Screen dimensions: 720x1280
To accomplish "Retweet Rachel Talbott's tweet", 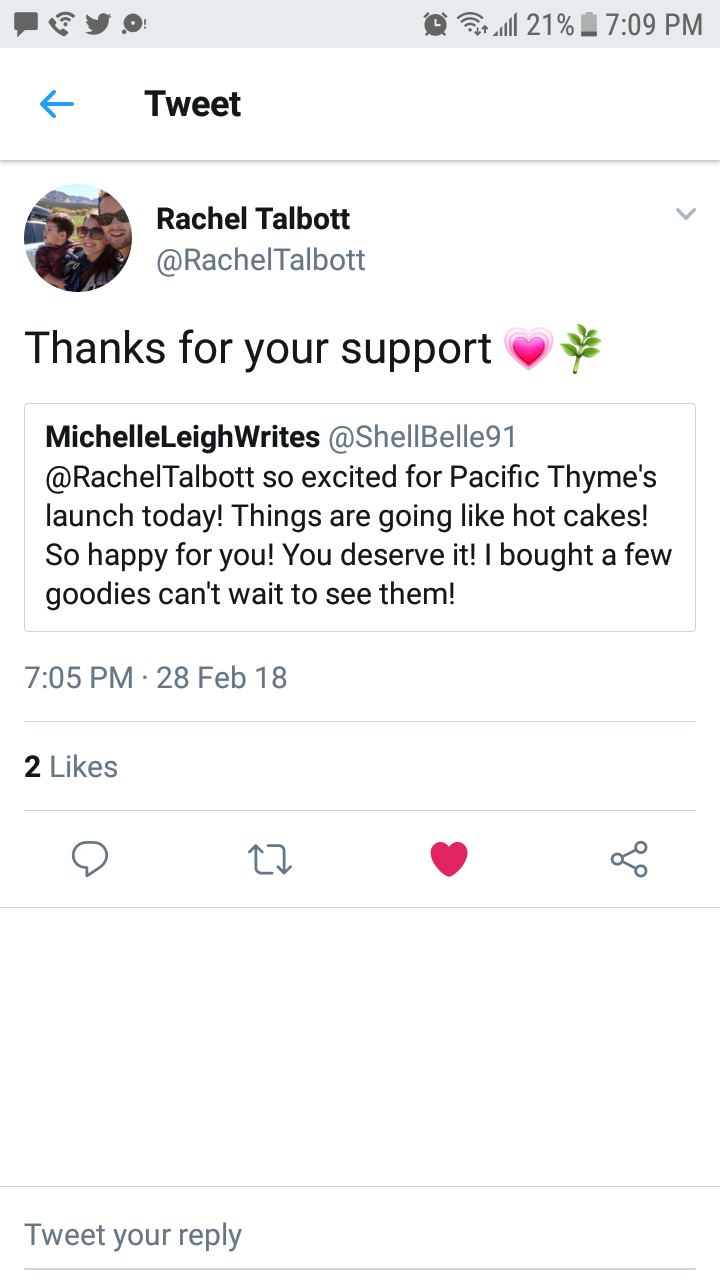I will coord(269,858).
